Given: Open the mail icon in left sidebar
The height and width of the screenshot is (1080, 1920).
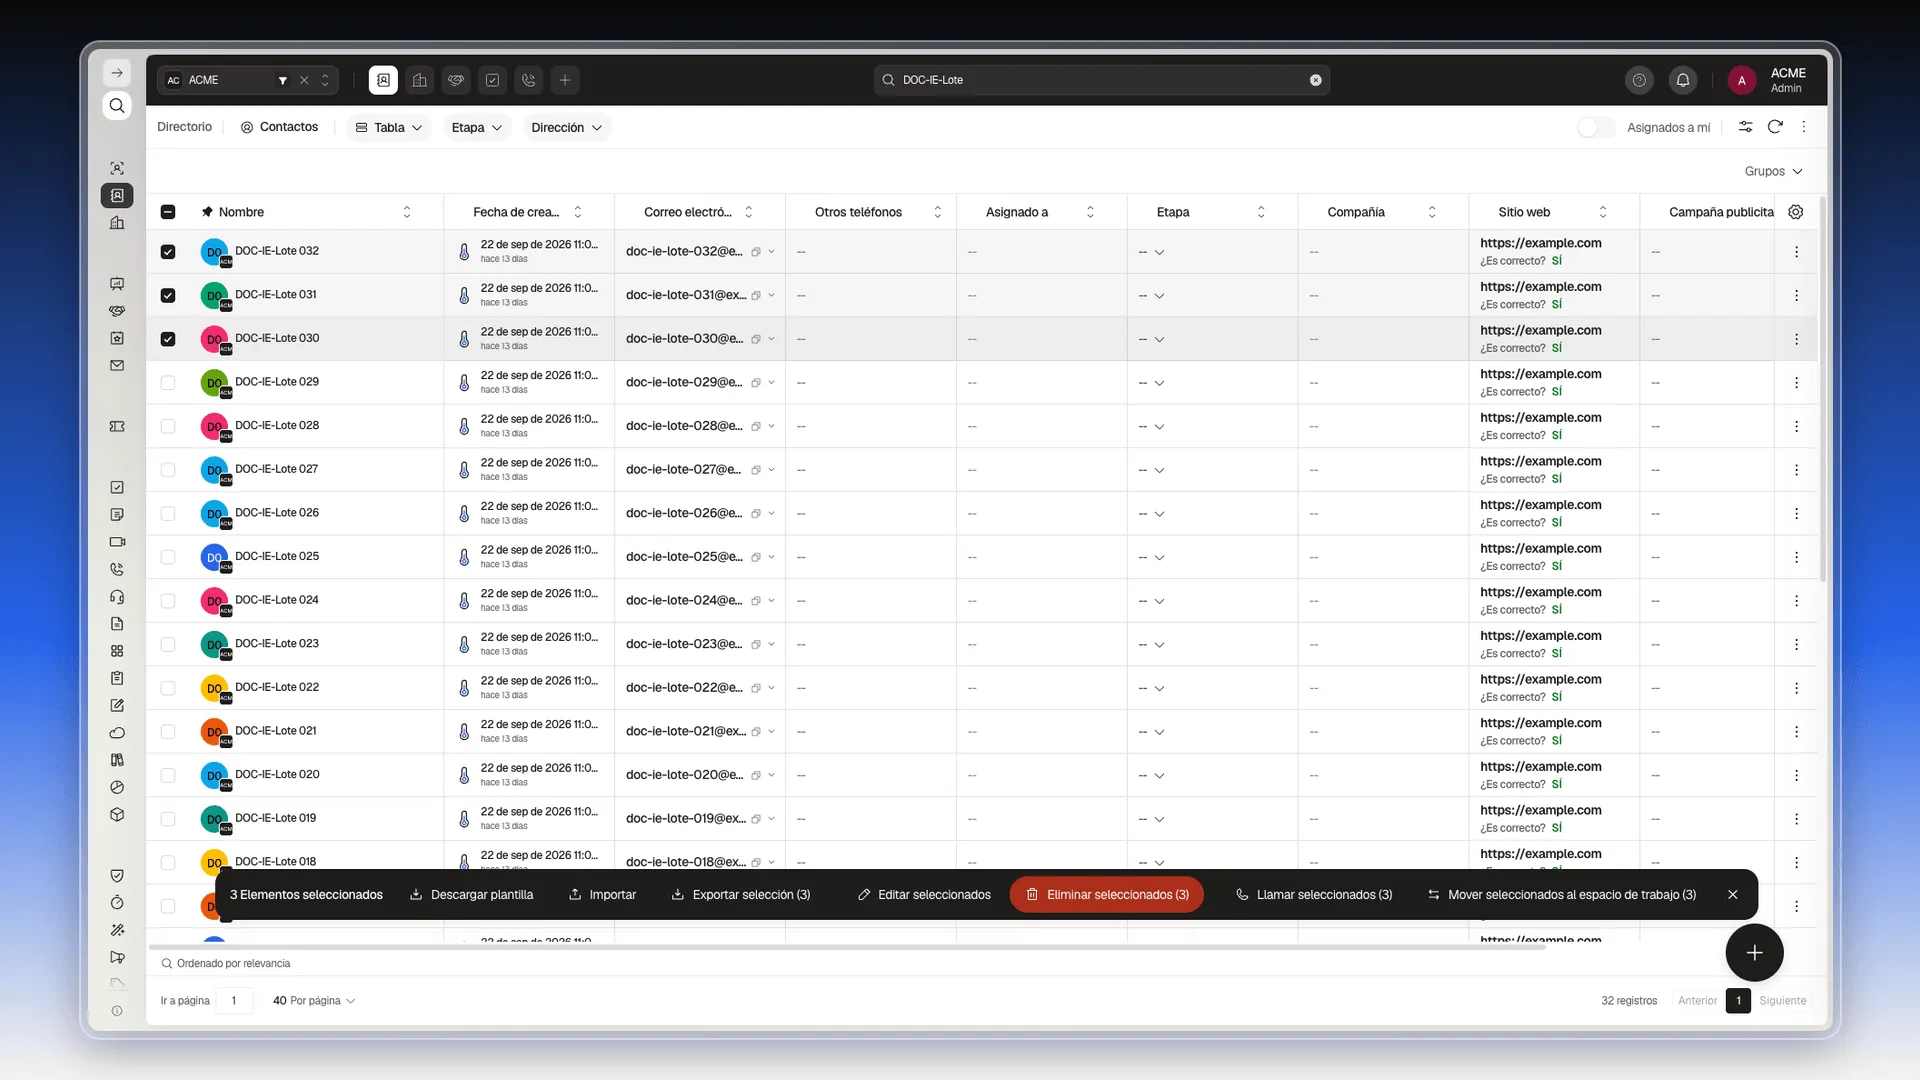Looking at the screenshot, I should (x=117, y=366).
